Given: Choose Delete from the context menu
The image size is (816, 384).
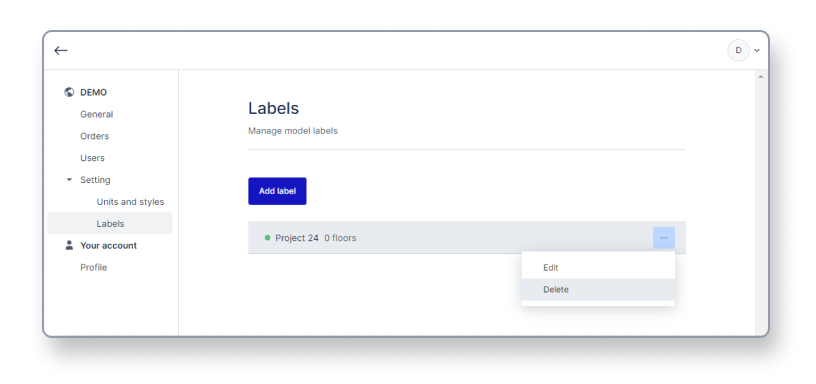Looking at the screenshot, I should point(598,289).
